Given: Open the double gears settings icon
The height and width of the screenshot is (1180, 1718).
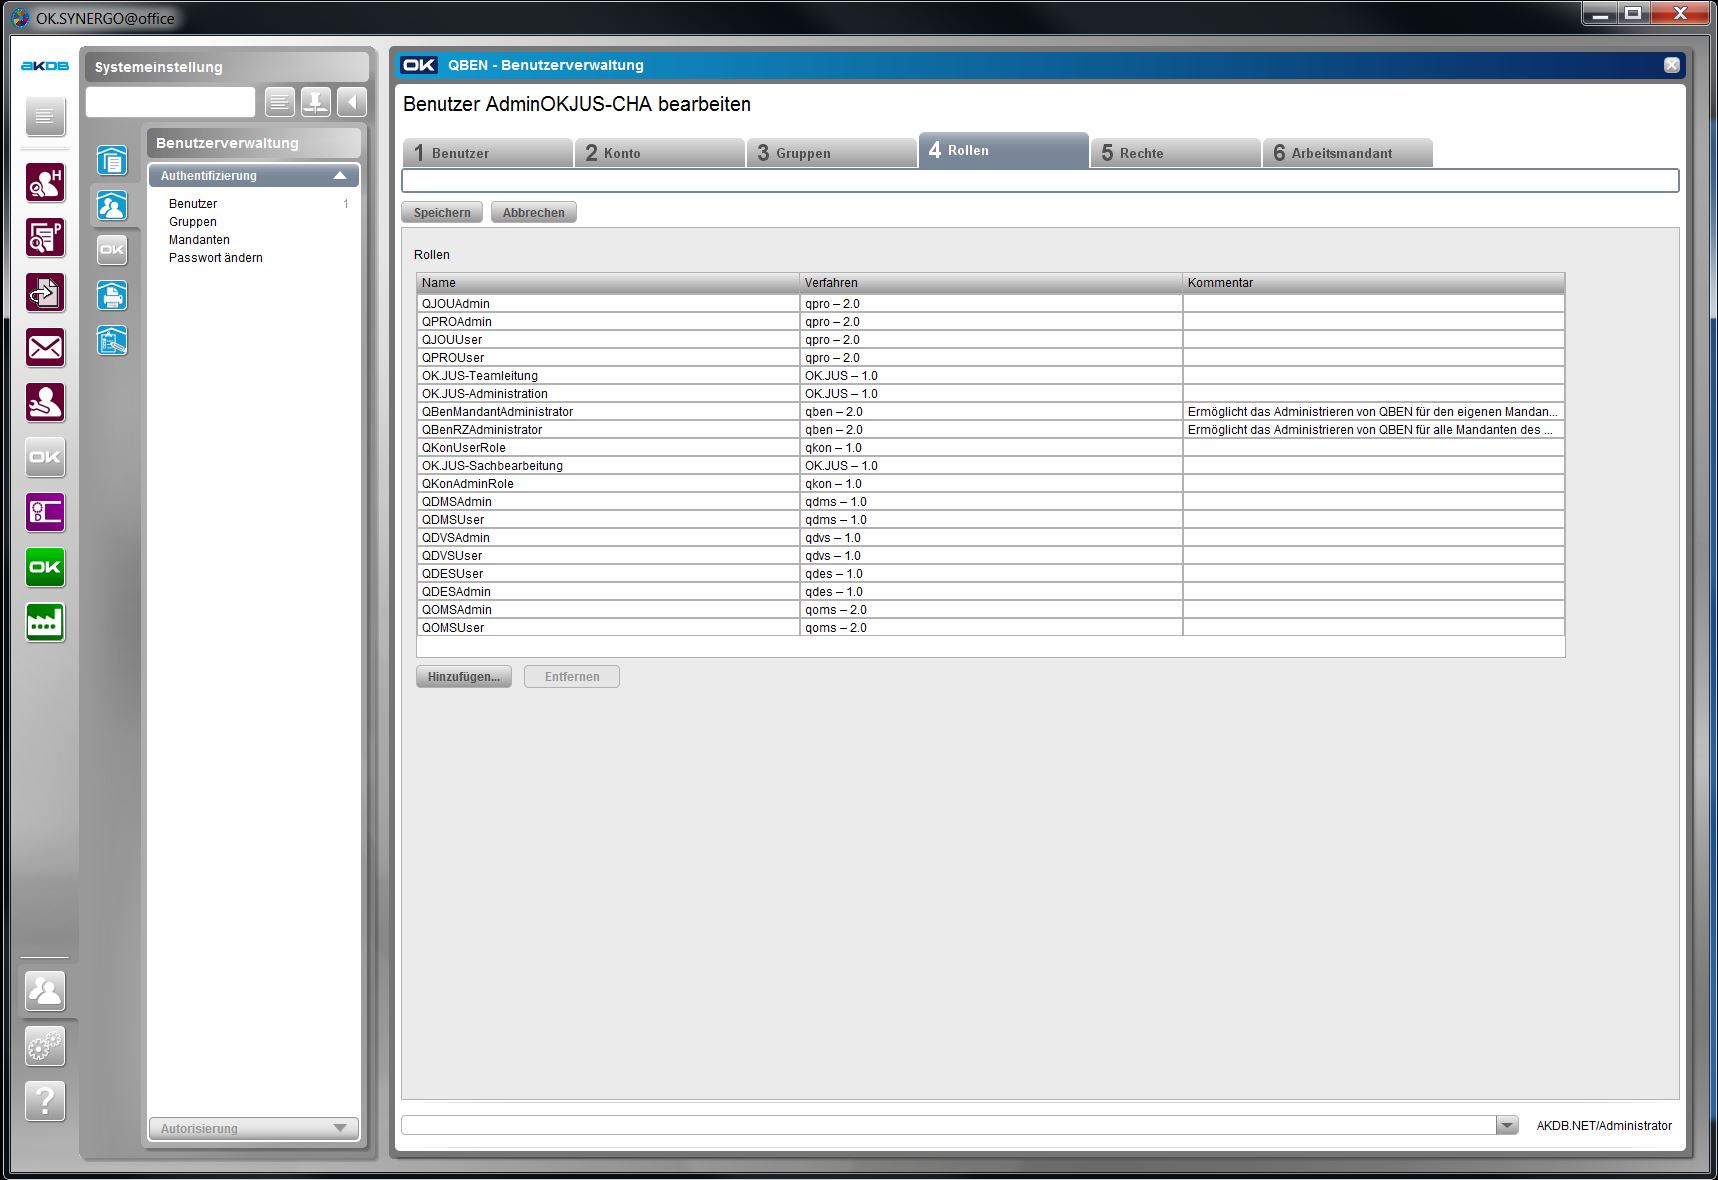Looking at the screenshot, I should (x=45, y=1046).
